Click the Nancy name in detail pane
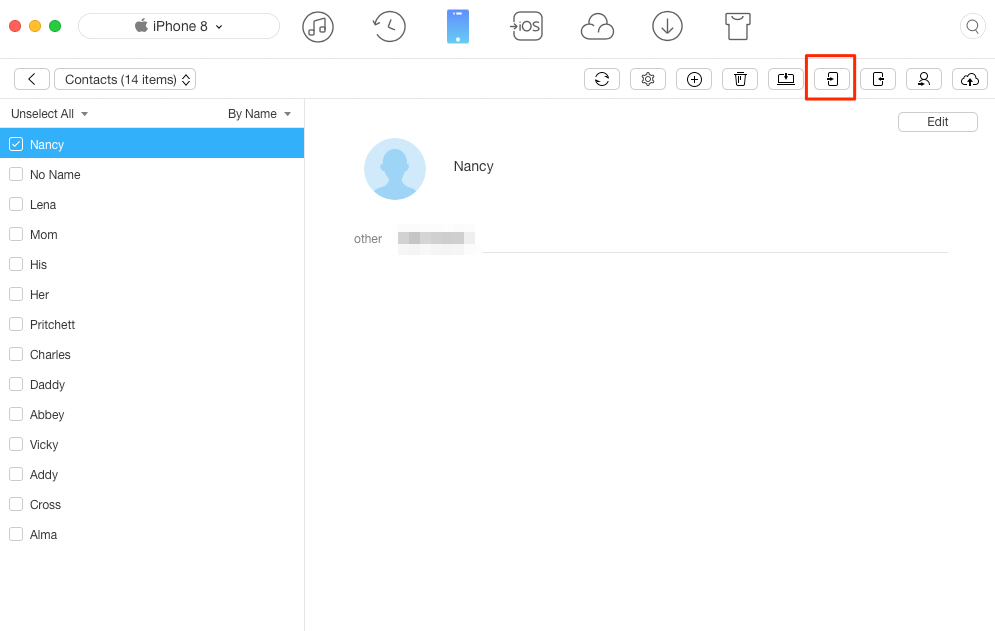The image size is (995, 631). 473,166
